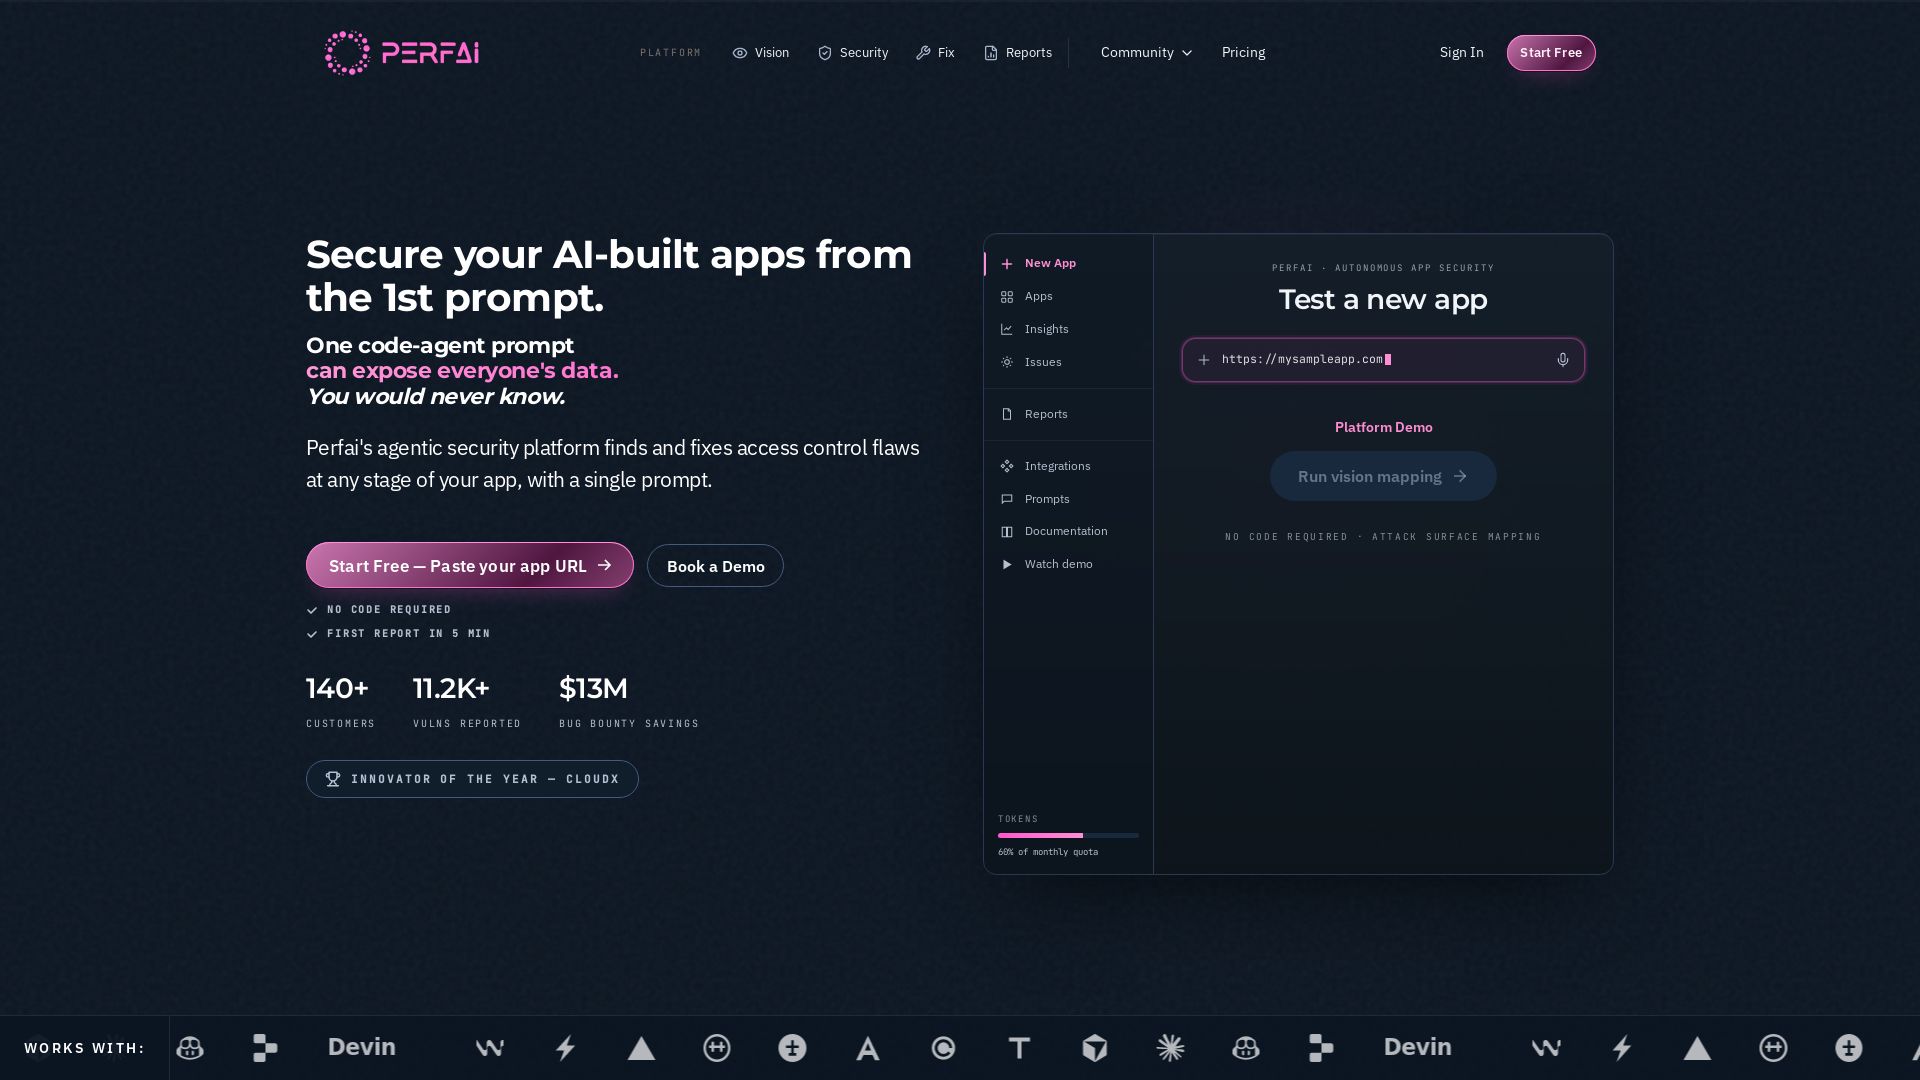
Task: Click the play icon beside Watch demo
Action: coord(1007,565)
